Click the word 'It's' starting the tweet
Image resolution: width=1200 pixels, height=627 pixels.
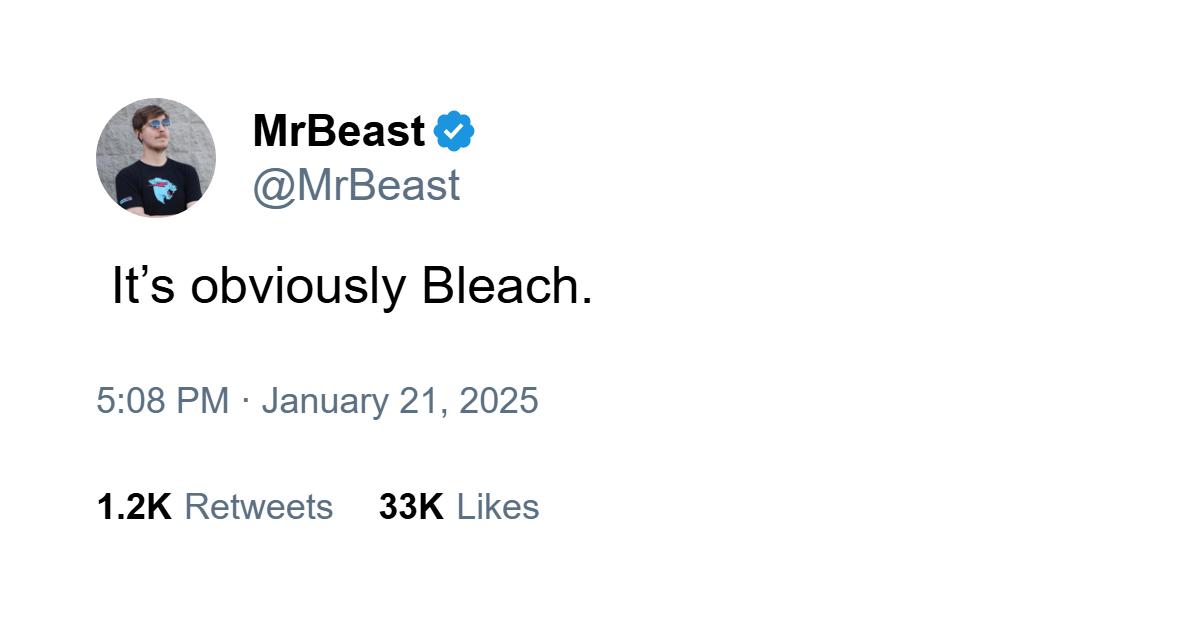click(x=144, y=286)
